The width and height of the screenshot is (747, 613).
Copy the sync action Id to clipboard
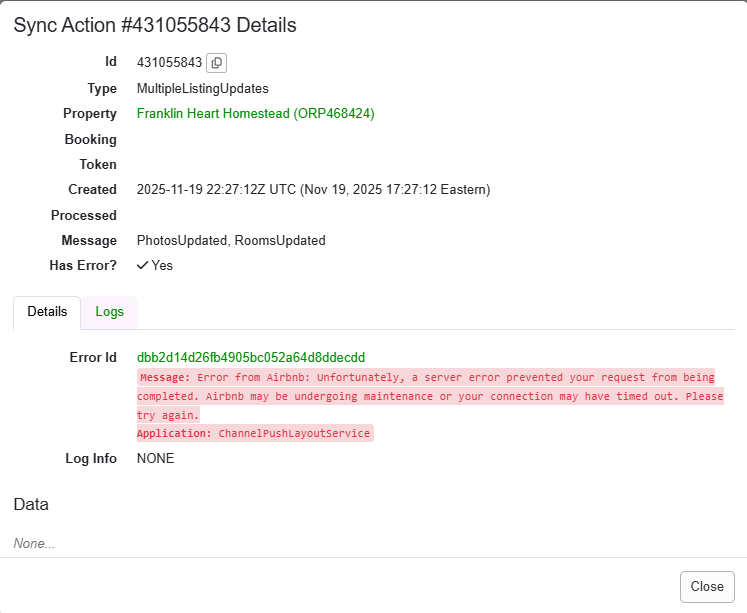(217, 63)
